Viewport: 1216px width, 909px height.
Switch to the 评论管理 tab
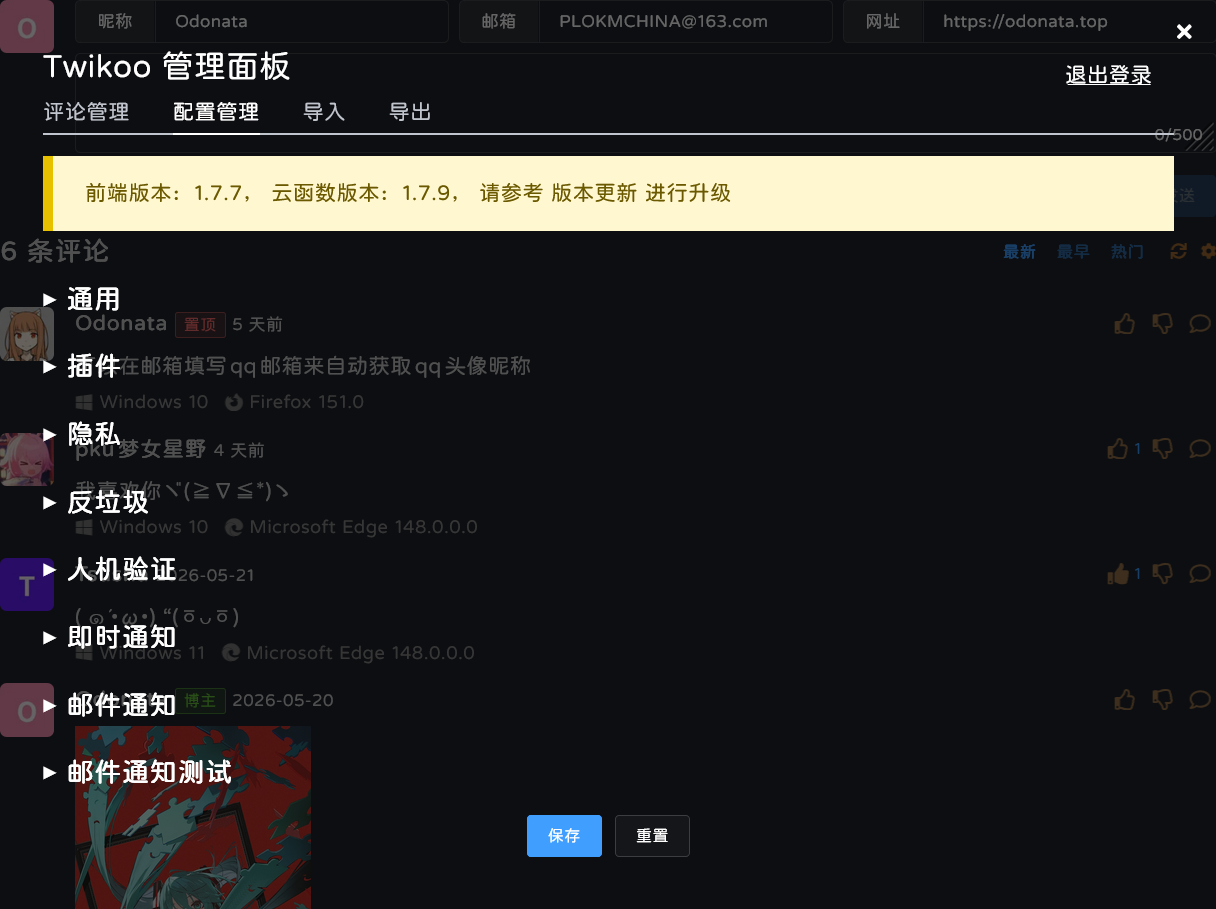pyautogui.click(x=87, y=112)
